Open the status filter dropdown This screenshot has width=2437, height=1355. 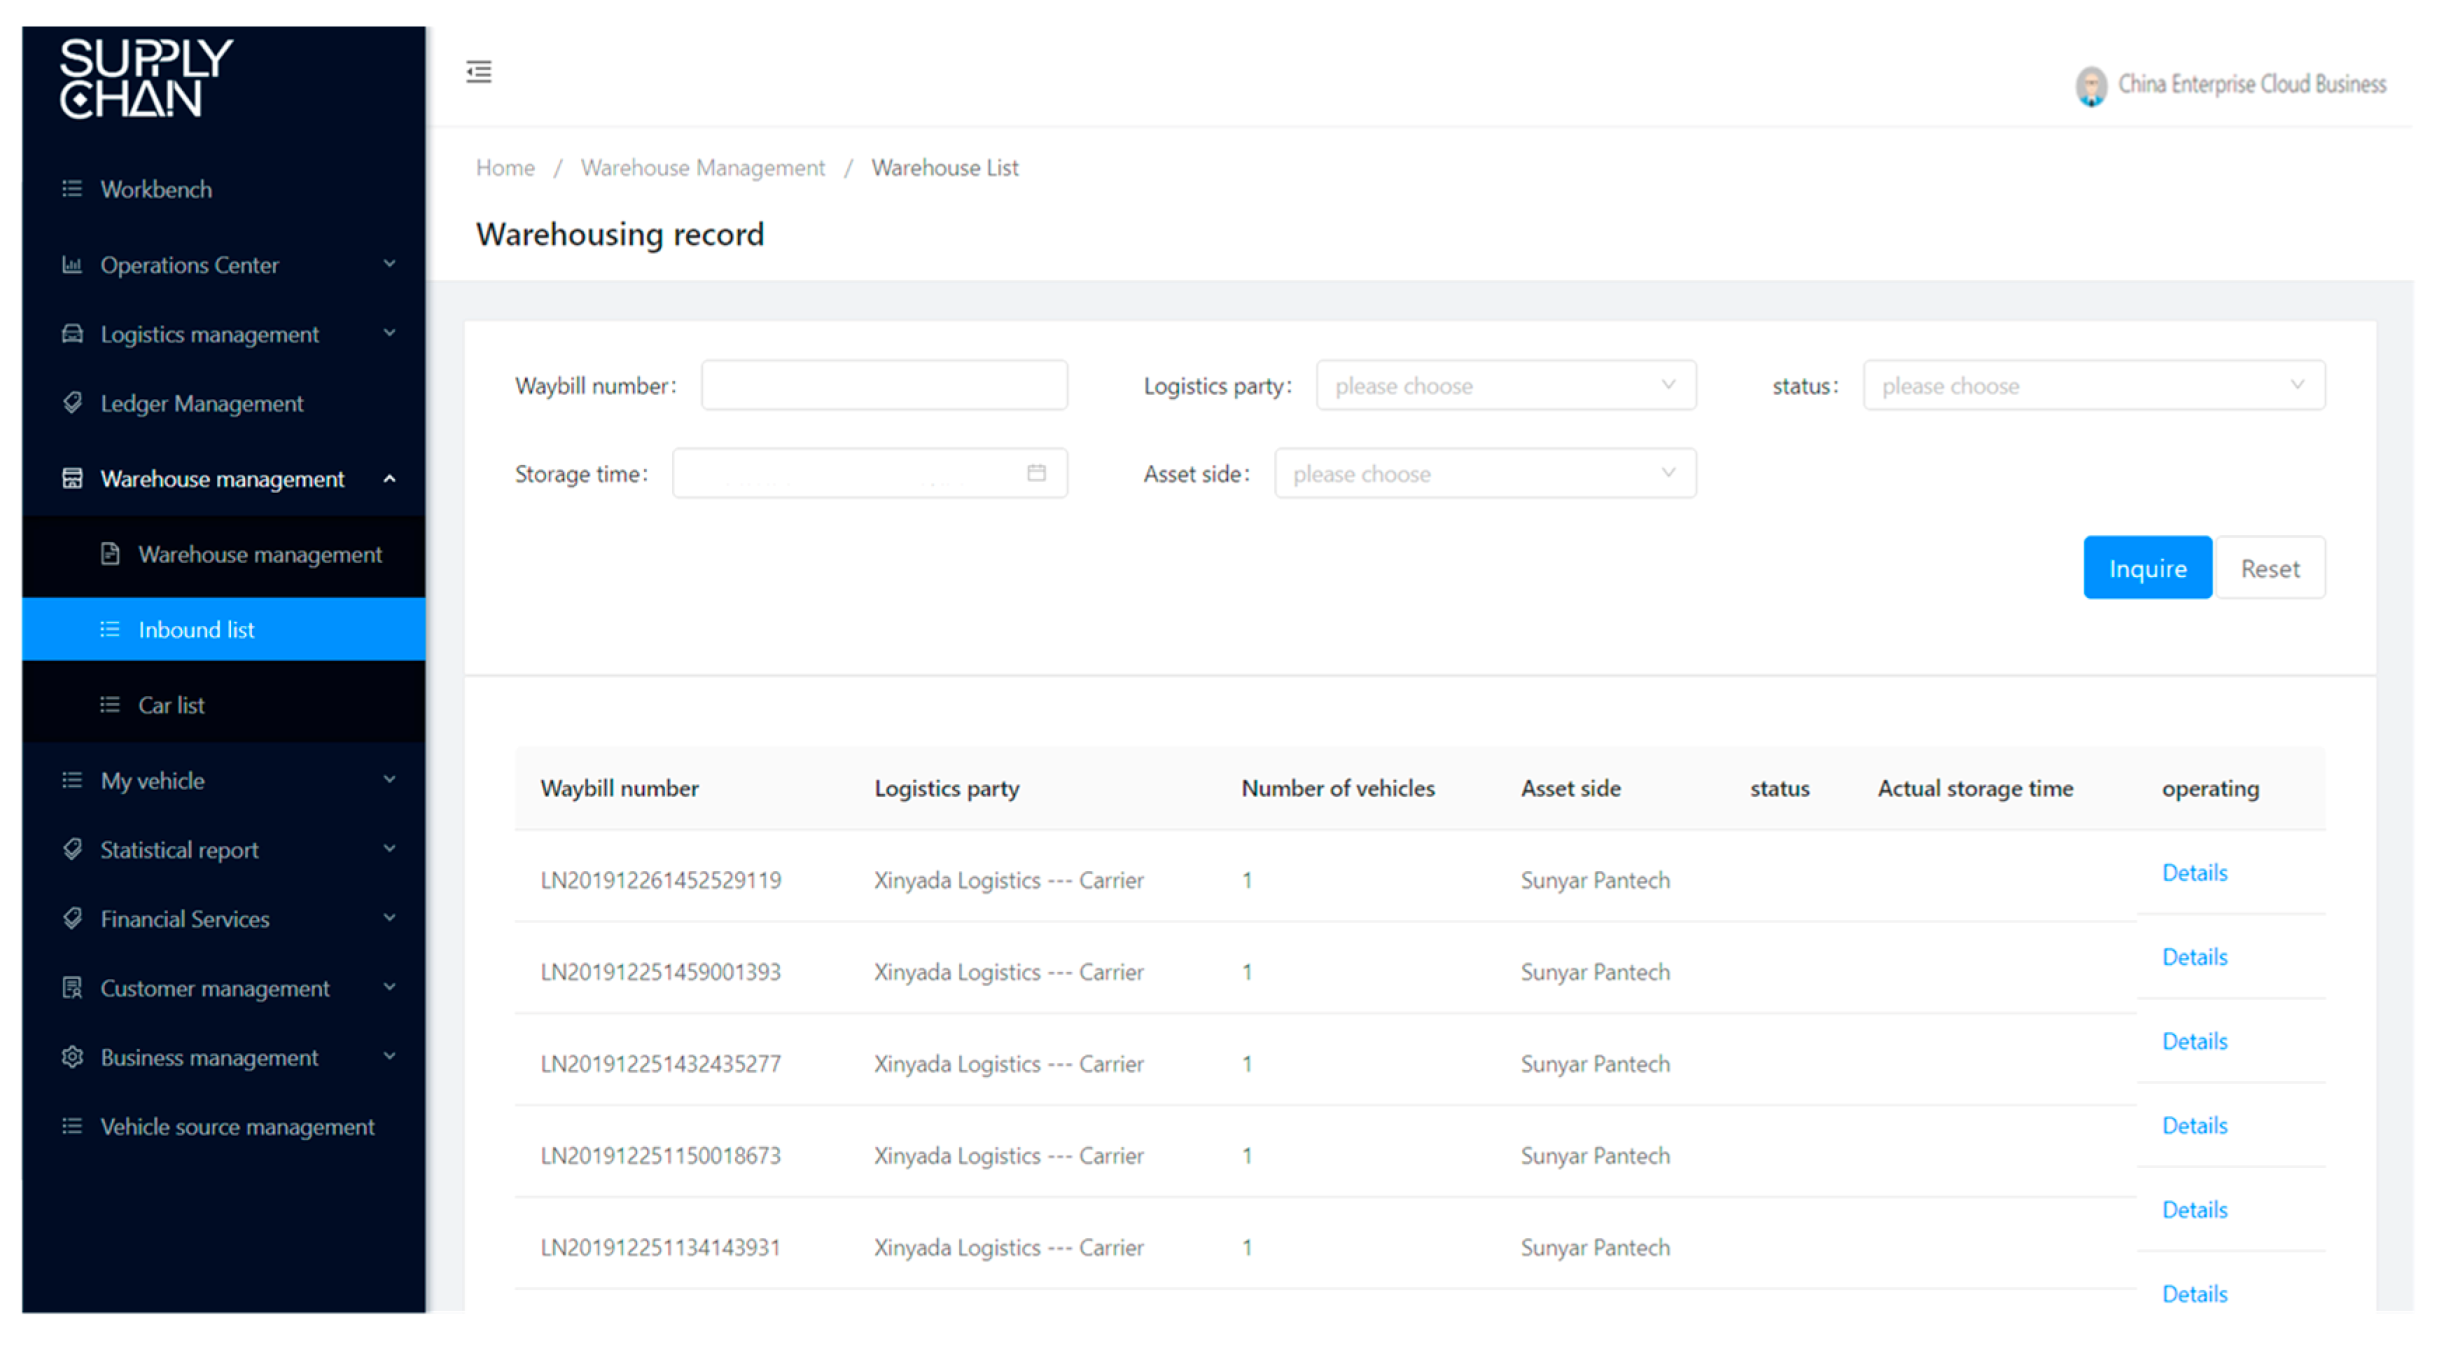coord(2093,386)
